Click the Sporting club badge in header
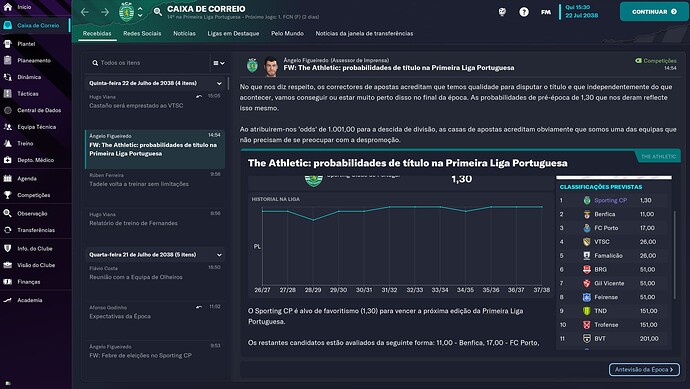This screenshot has height=389, width=690. pyautogui.click(x=126, y=12)
